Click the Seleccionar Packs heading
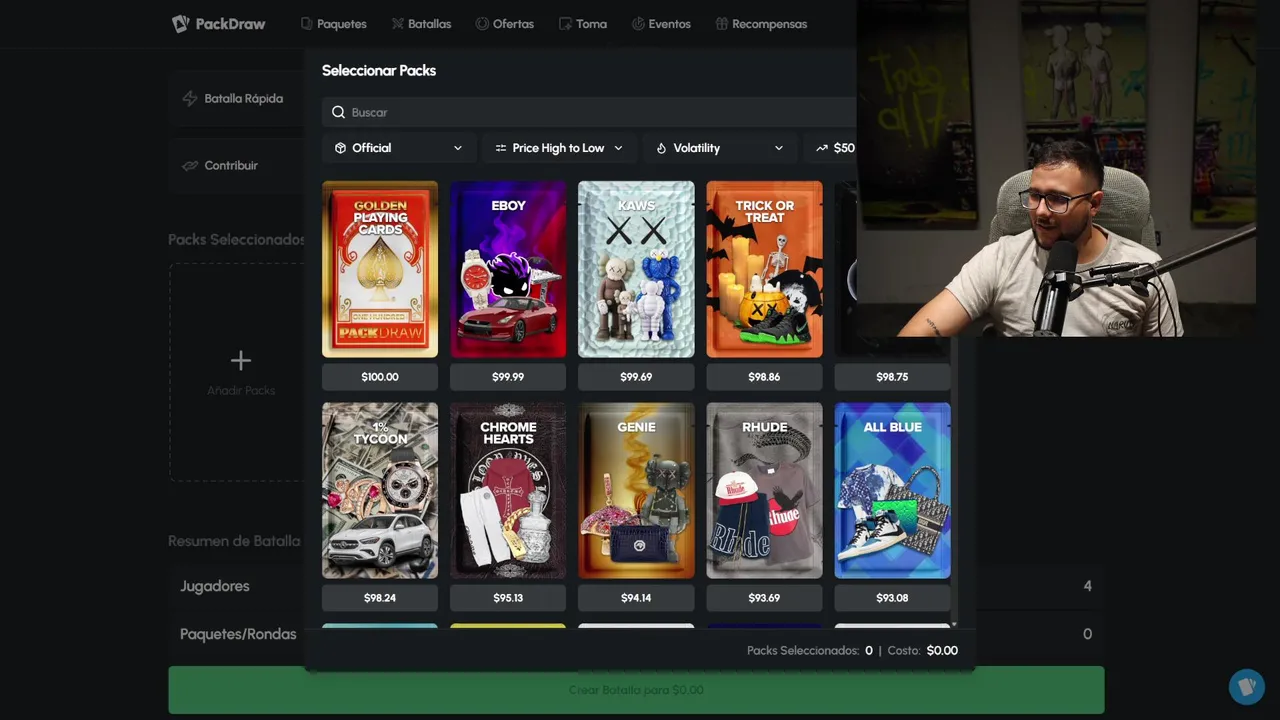Viewport: 1280px width, 720px height. (x=379, y=70)
